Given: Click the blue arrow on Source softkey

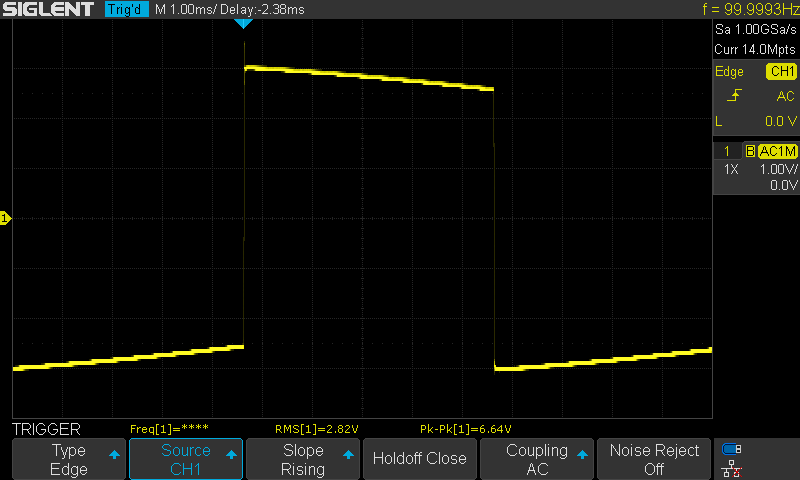Looking at the screenshot, I should pos(231,454).
